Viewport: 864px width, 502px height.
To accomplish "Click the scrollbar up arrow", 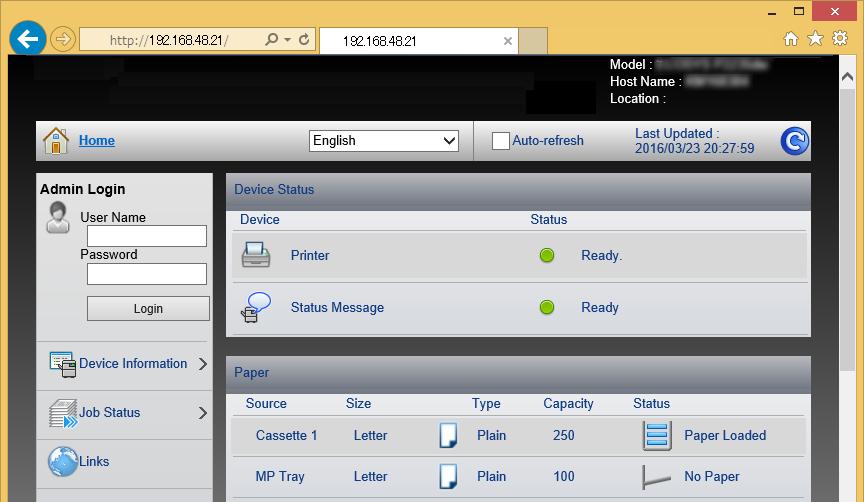I will coord(847,78).
